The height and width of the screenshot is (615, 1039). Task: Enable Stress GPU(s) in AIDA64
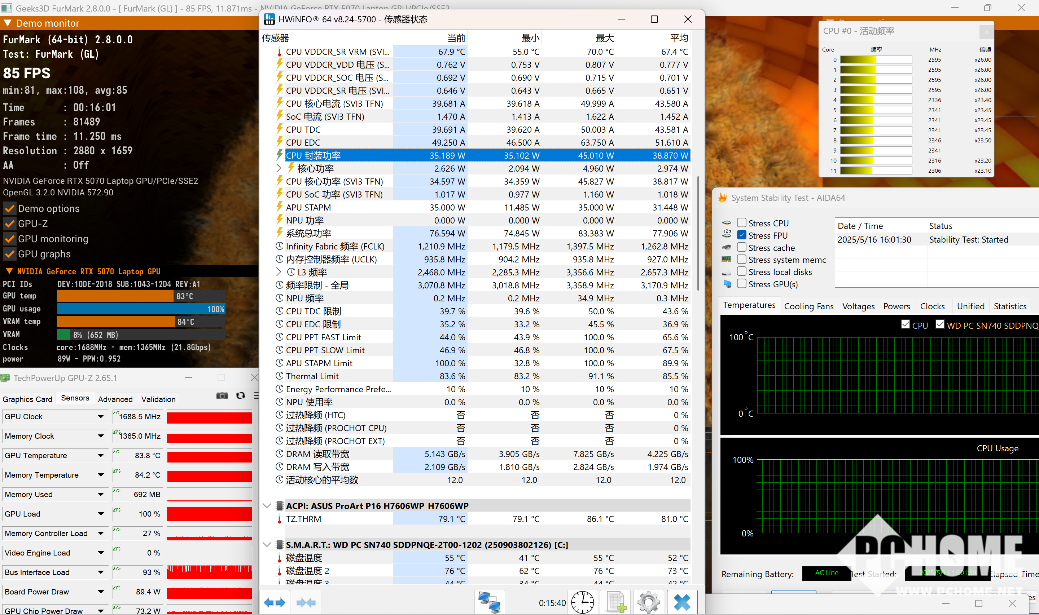[742, 284]
